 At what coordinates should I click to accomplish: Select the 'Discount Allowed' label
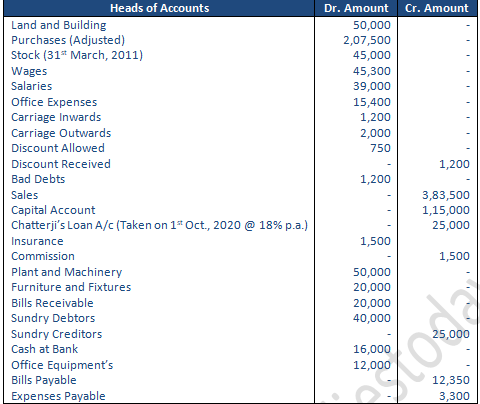pyautogui.click(x=58, y=148)
